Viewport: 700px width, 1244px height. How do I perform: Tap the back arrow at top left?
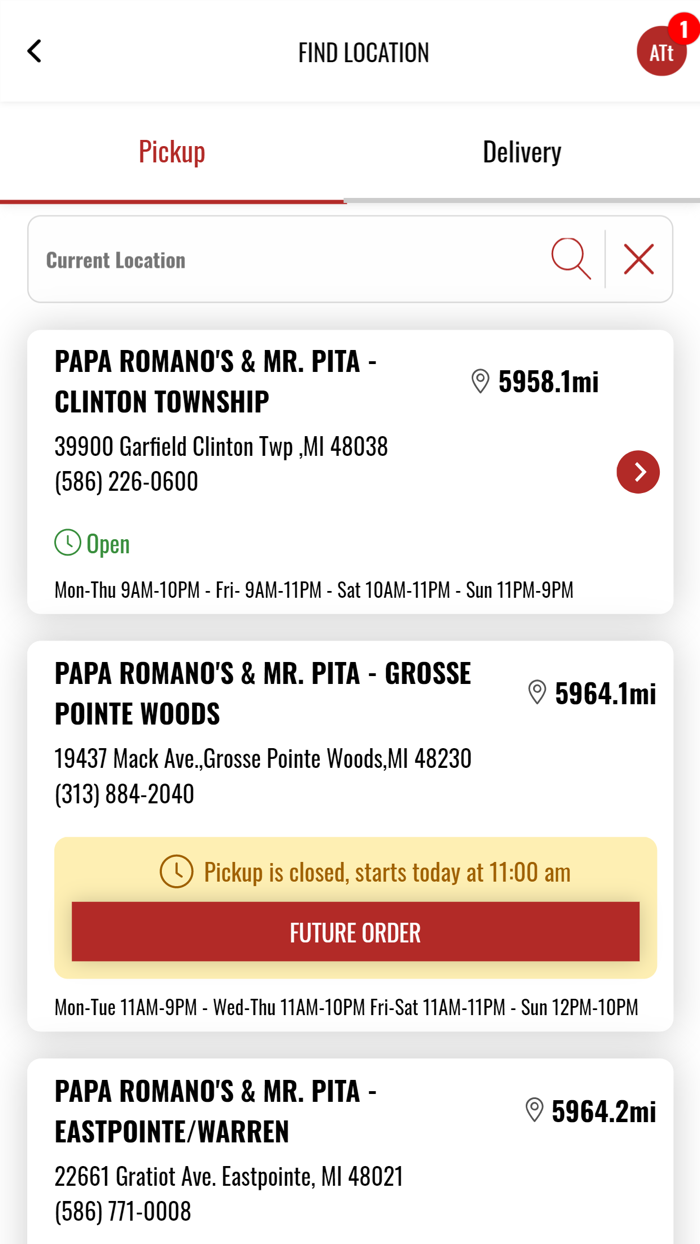point(34,50)
